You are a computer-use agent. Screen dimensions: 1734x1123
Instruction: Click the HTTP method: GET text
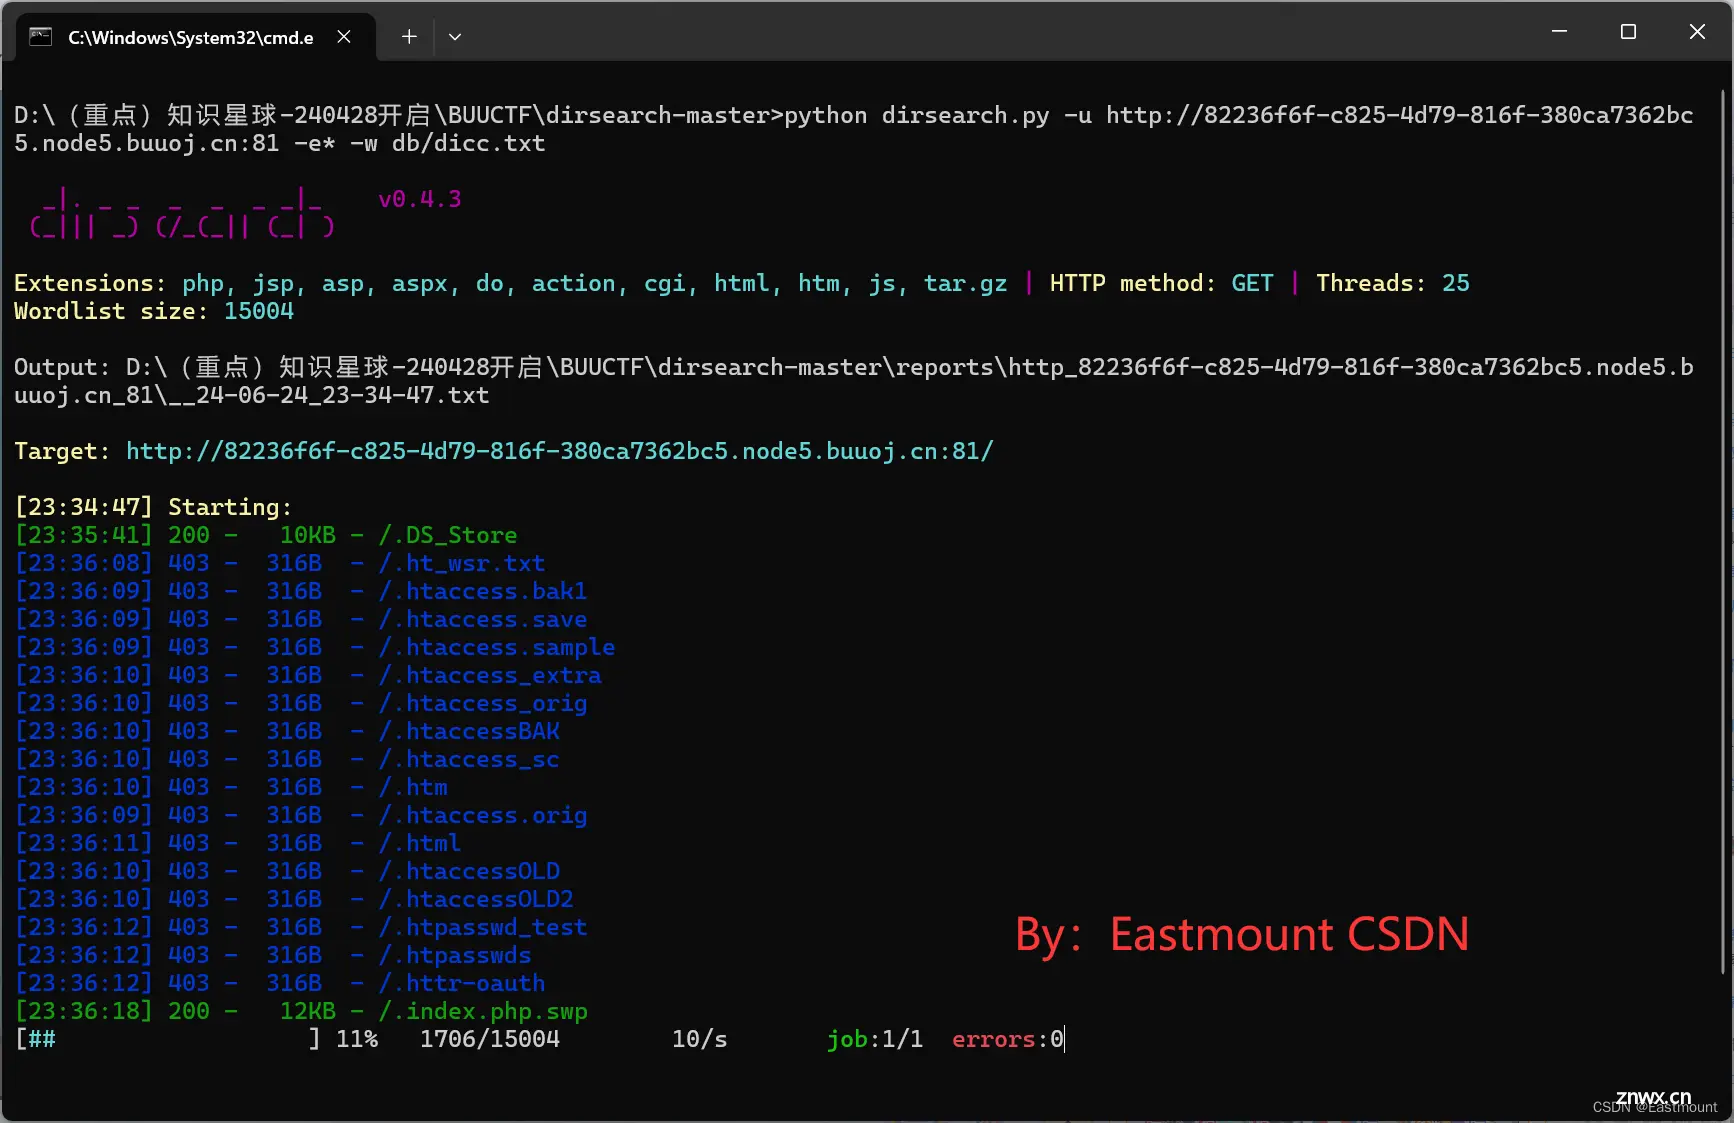(x=1162, y=283)
